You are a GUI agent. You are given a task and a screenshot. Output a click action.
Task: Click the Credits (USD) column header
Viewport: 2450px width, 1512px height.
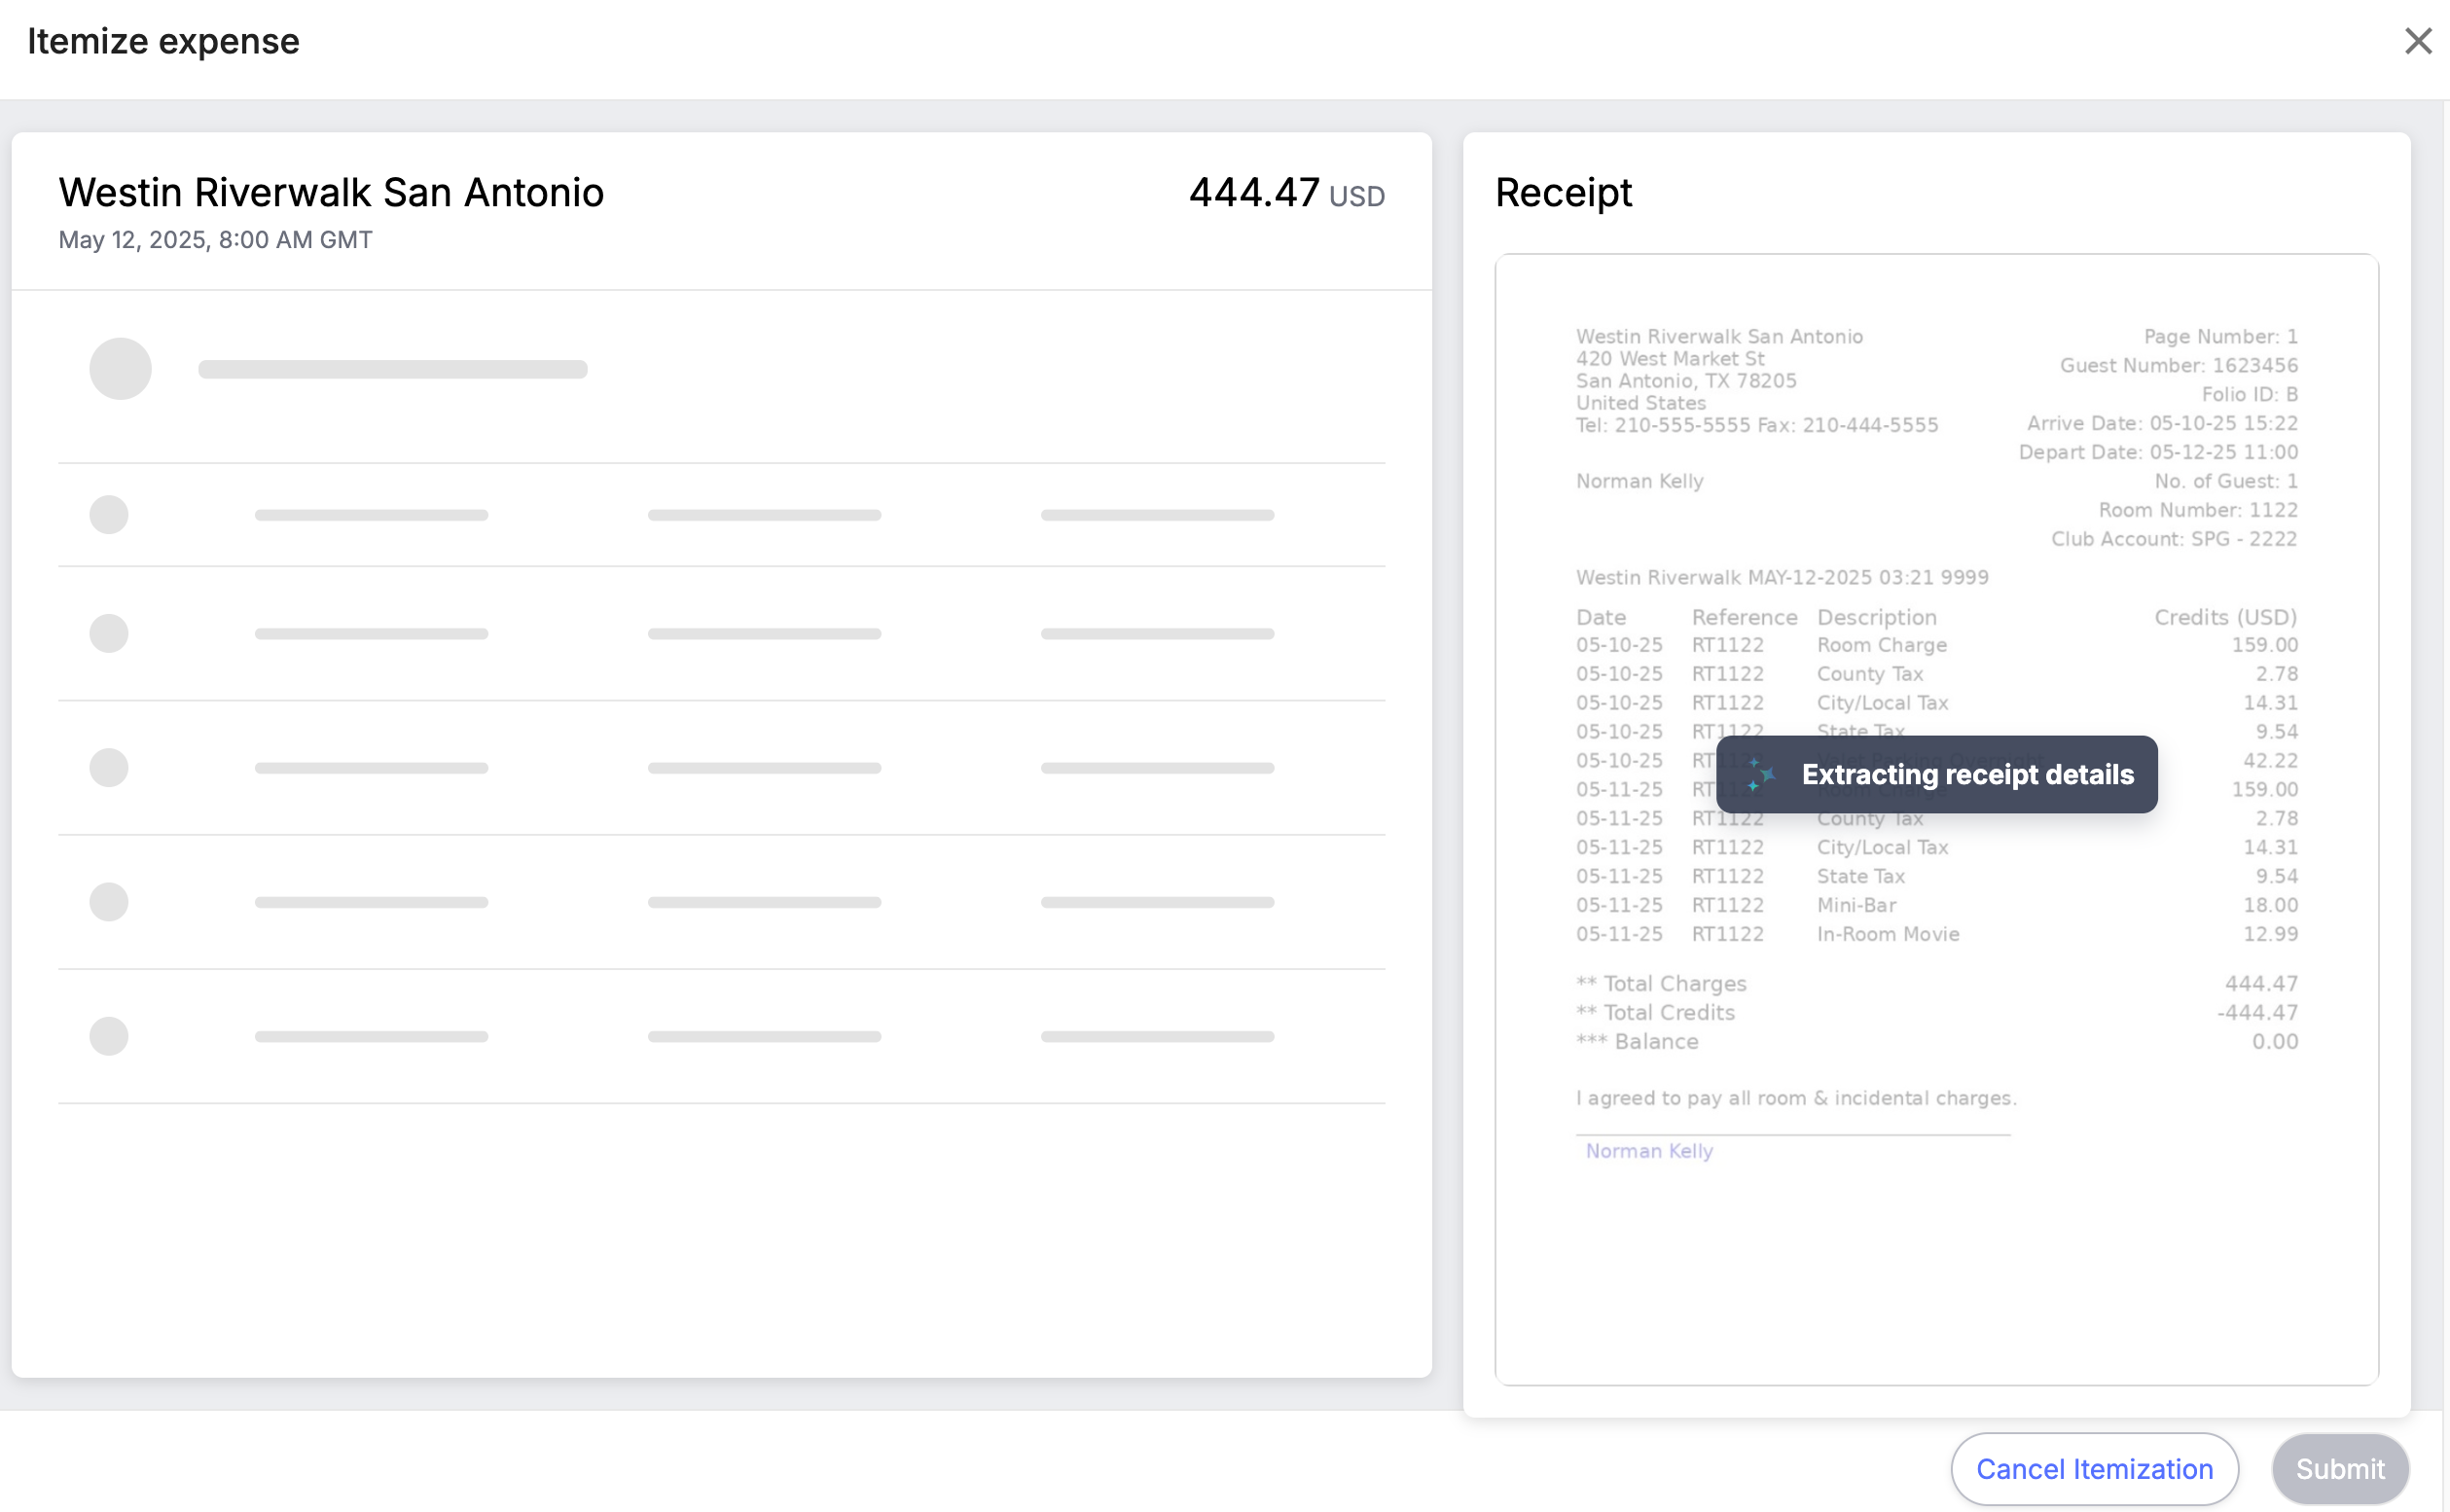(x=2225, y=617)
